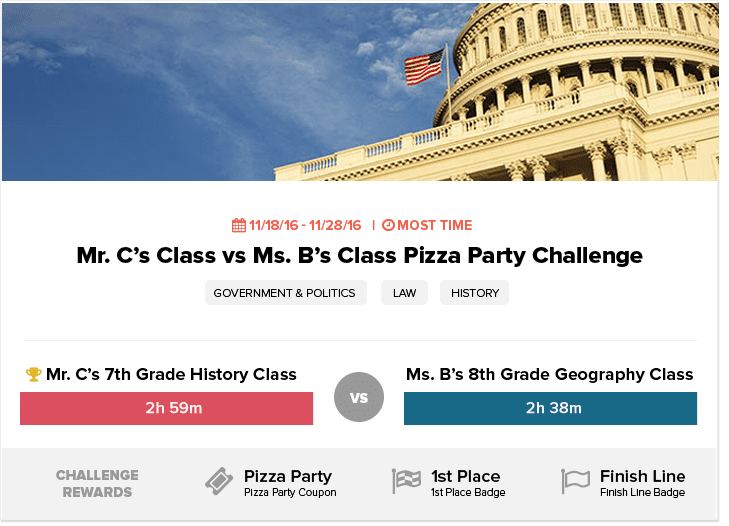Select the History tag
The height and width of the screenshot is (526, 729).
click(x=474, y=293)
